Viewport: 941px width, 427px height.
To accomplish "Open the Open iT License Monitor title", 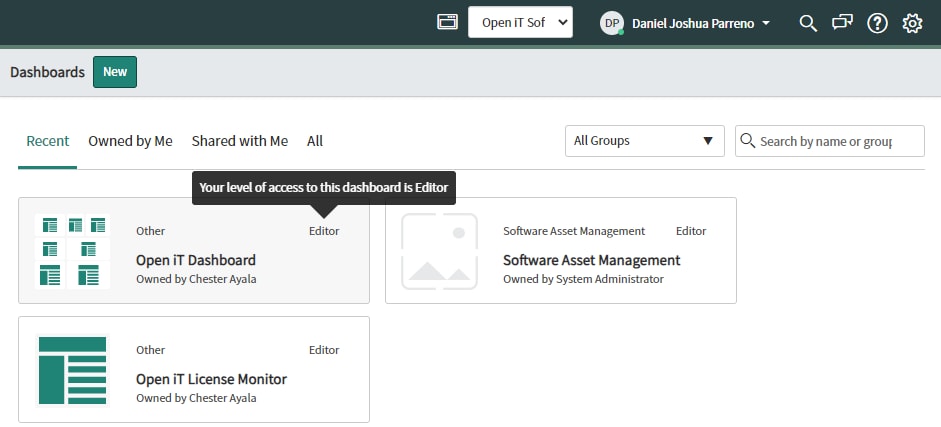I will (x=211, y=379).
